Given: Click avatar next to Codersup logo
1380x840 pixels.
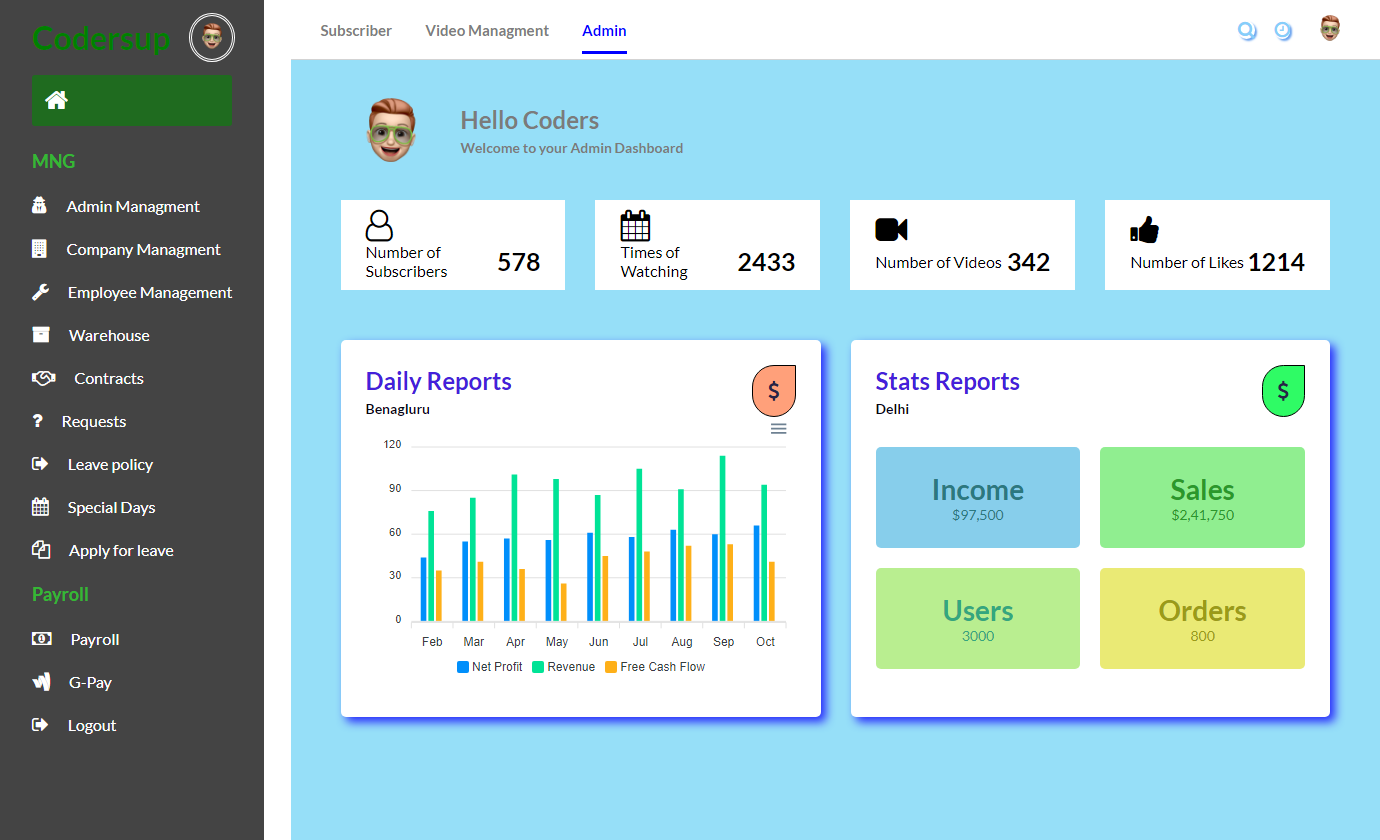Looking at the screenshot, I should 212,38.
